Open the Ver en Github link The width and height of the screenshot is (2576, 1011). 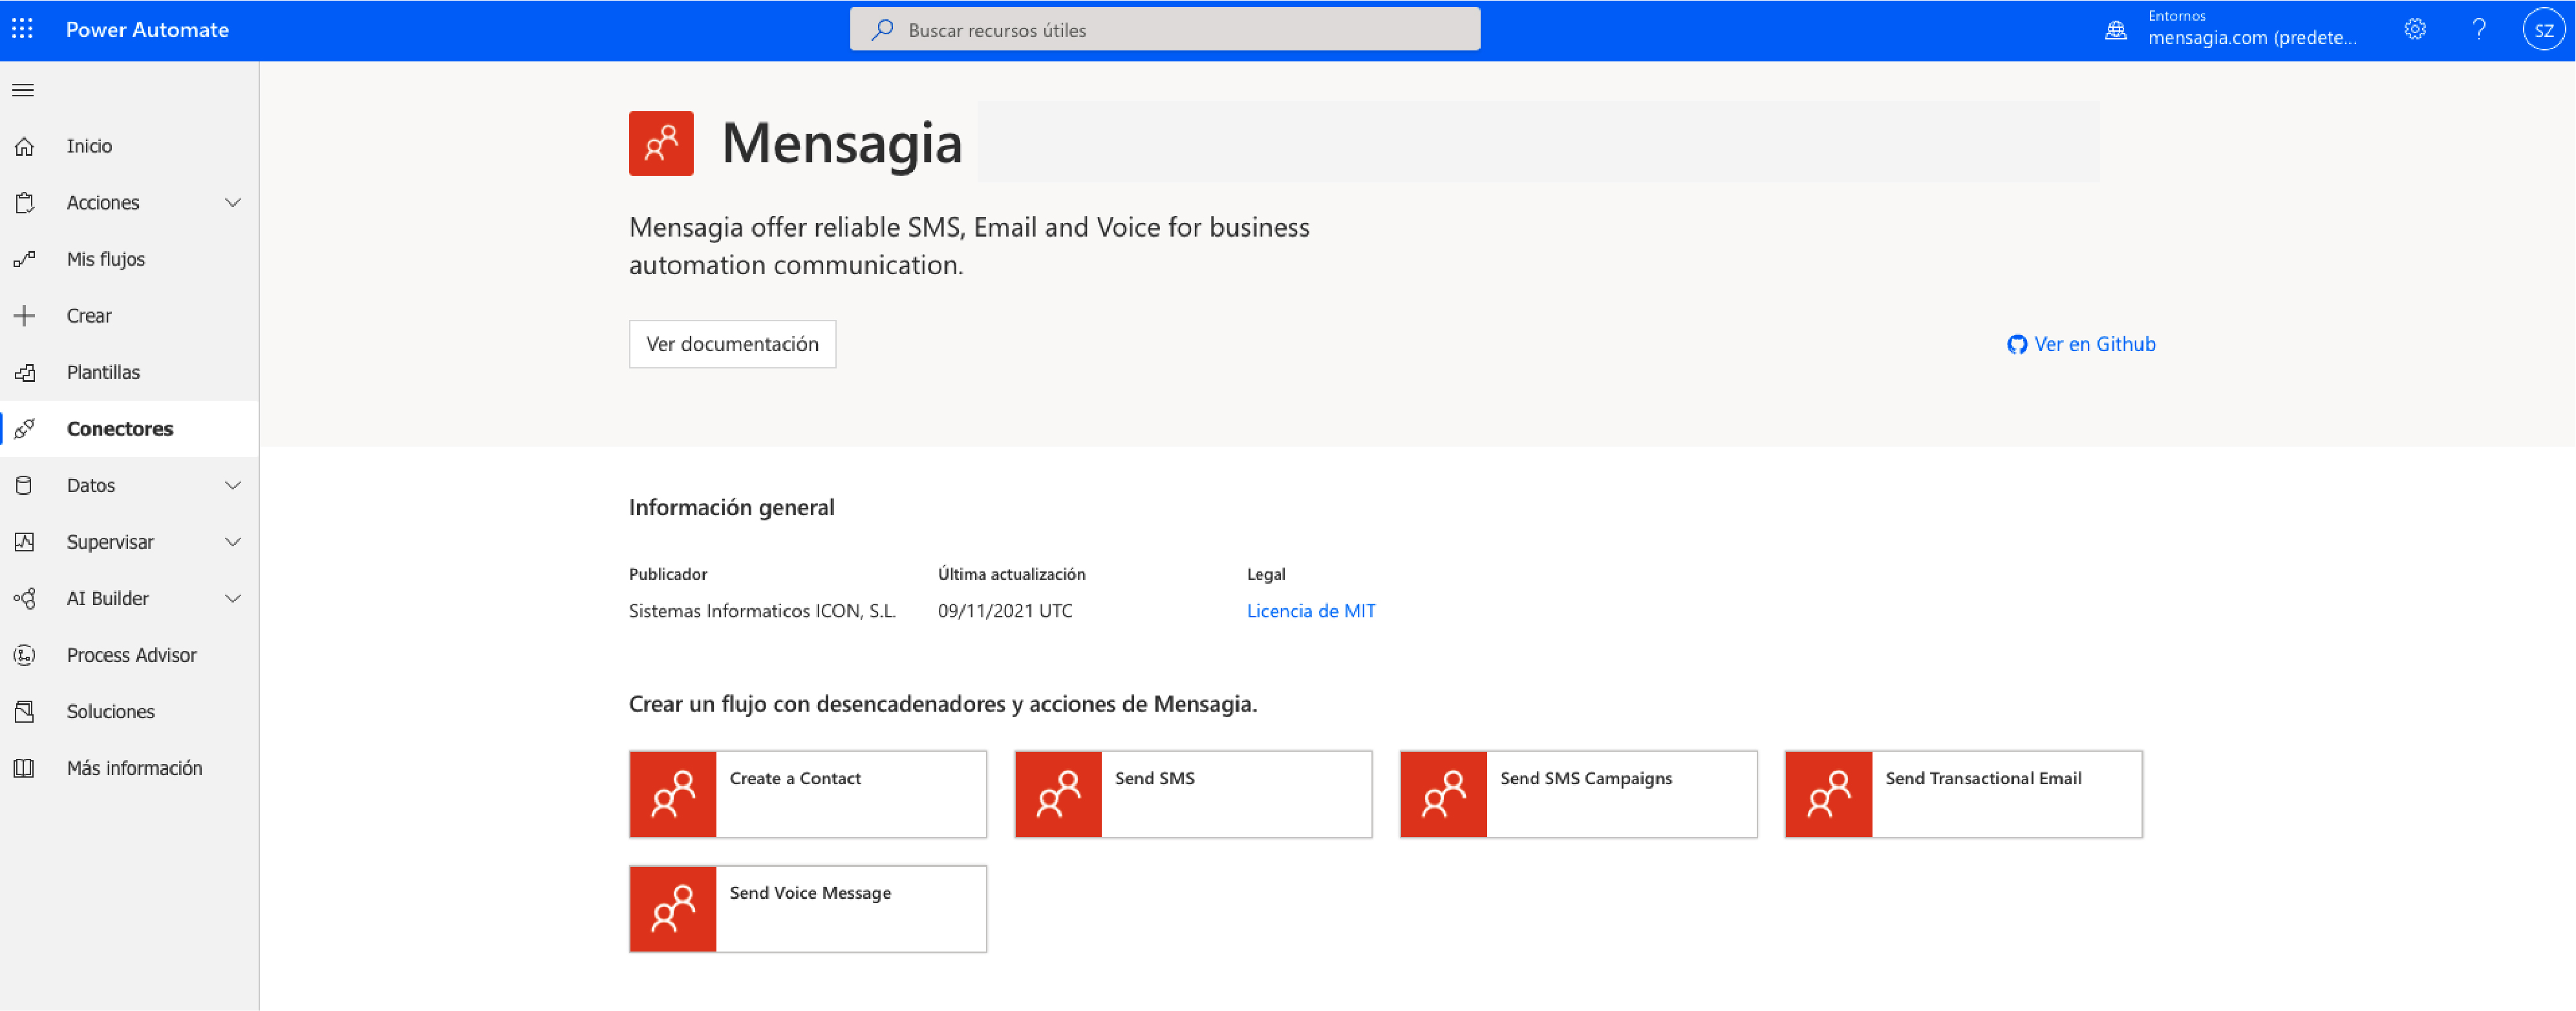click(x=2081, y=344)
